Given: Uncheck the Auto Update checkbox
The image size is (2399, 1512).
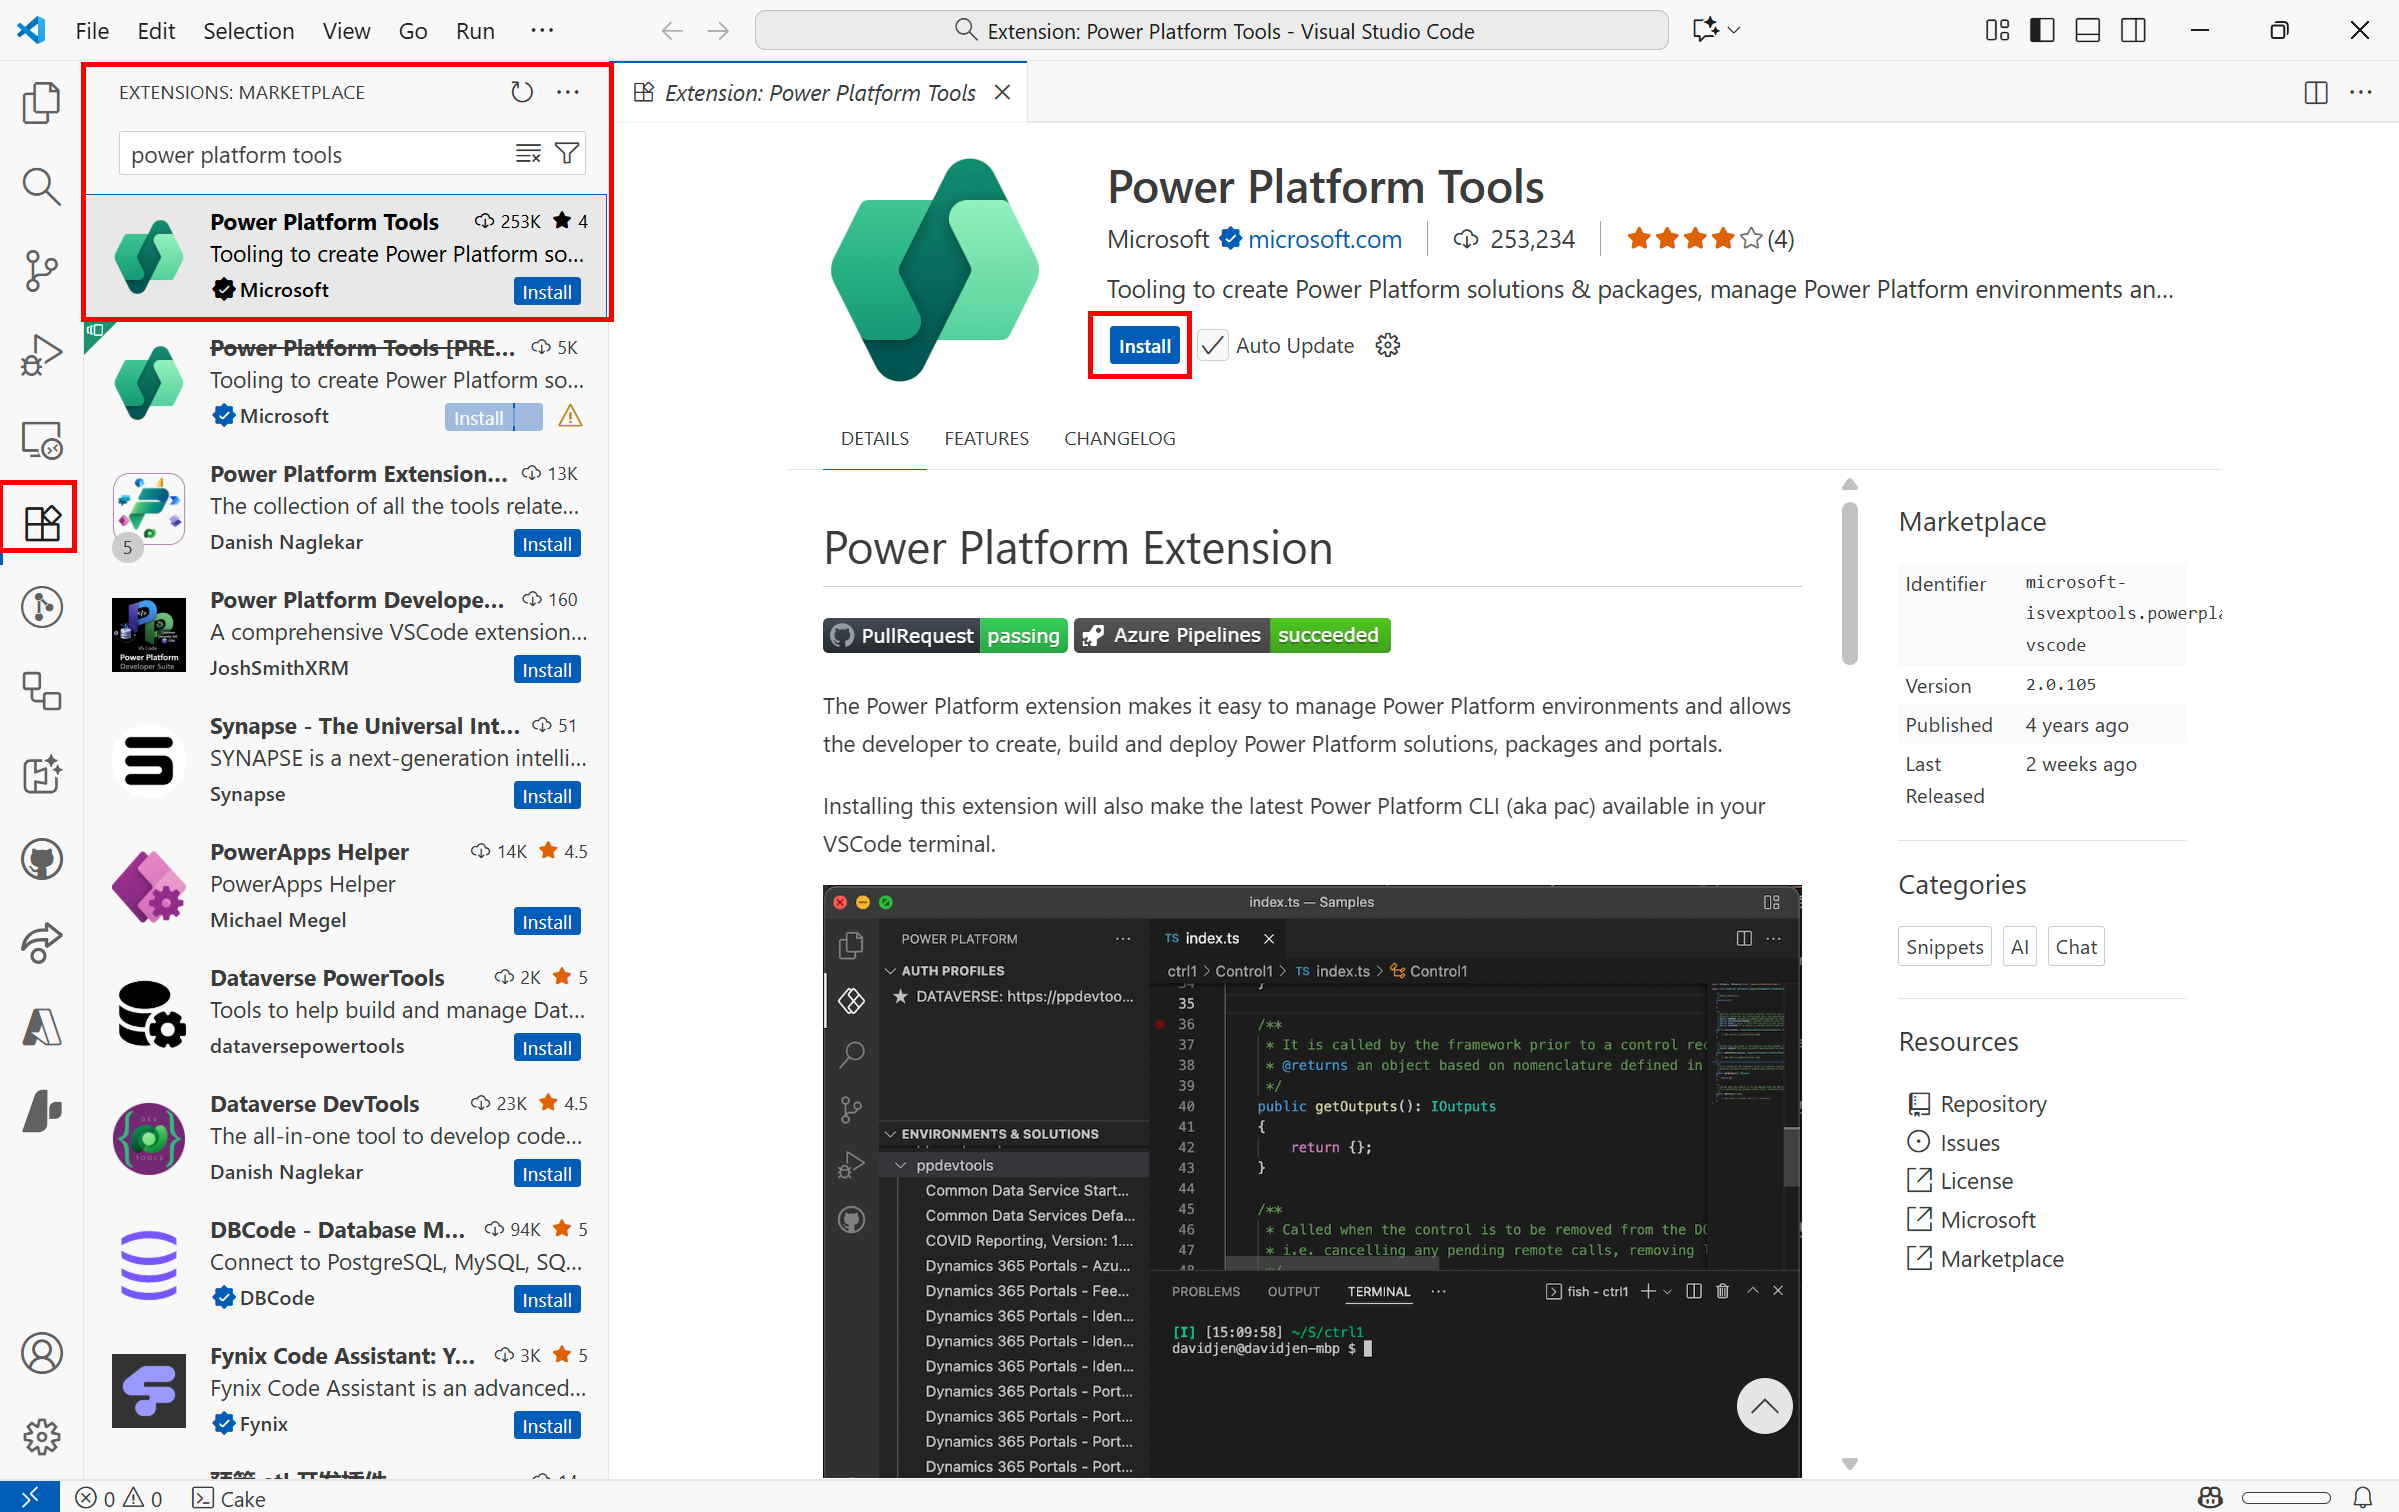Looking at the screenshot, I should 1211,345.
